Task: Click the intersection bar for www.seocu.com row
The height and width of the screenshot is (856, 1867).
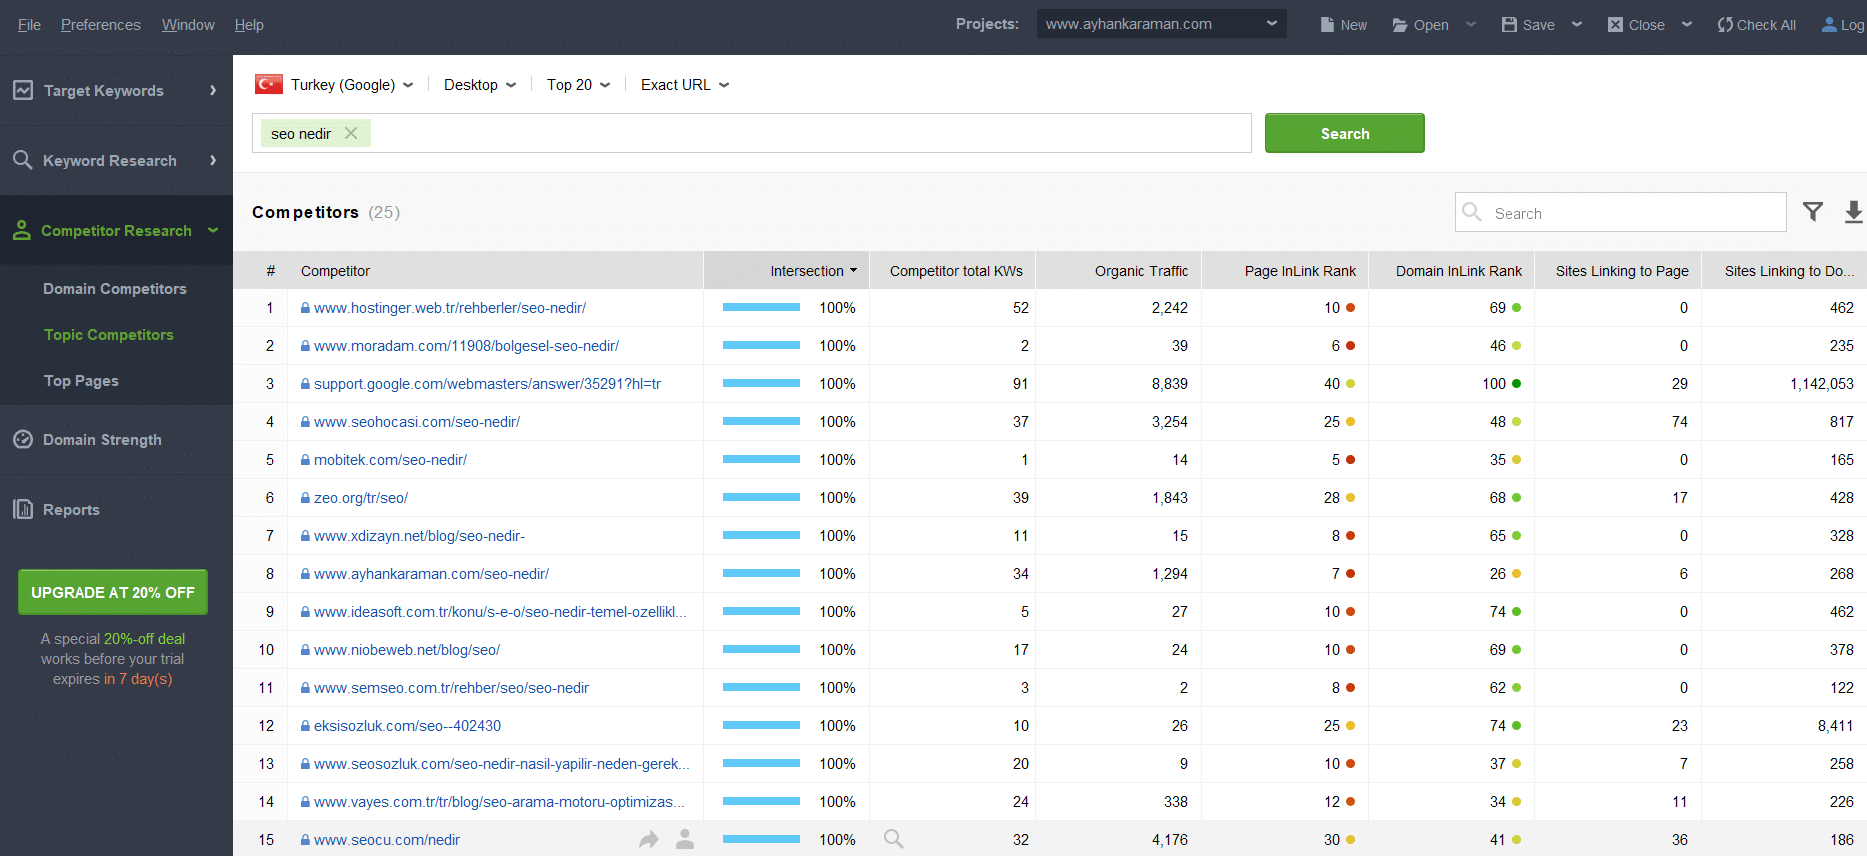Action: pyautogui.click(x=761, y=840)
